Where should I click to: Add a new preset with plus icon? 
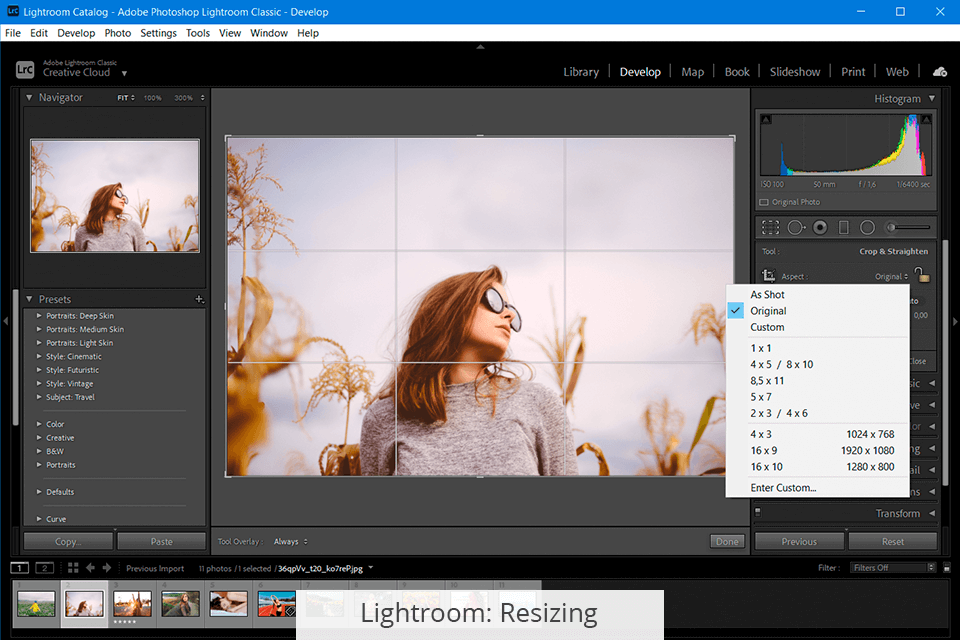pyautogui.click(x=199, y=299)
